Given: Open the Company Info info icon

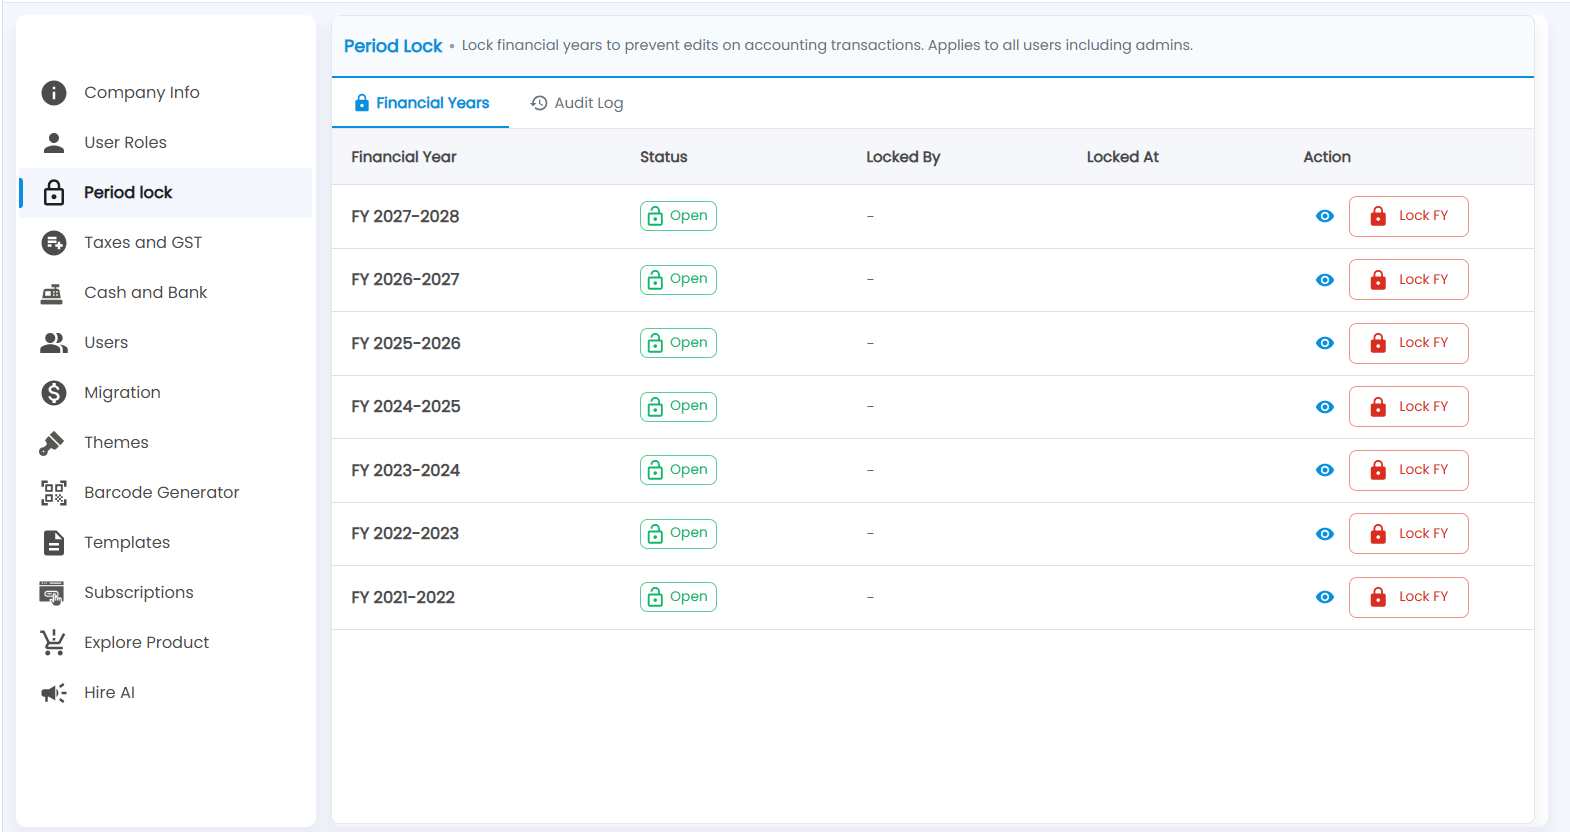Looking at the screenshot, I should click(x=54, y=93).
